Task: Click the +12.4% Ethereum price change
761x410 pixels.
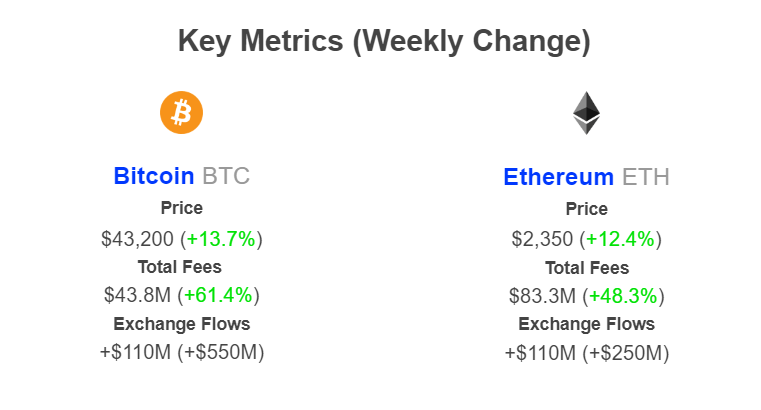Action: tap(620, 239)
